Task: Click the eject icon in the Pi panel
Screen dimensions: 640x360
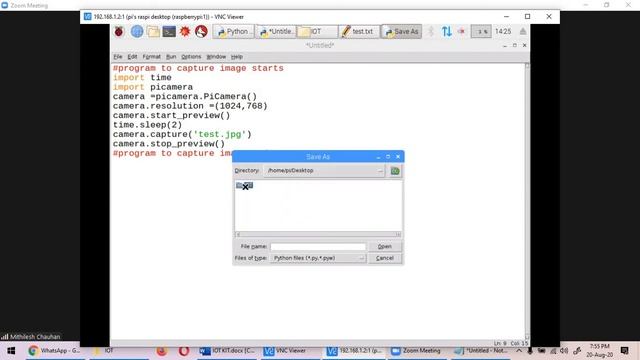Action: (x=523, y=31)
